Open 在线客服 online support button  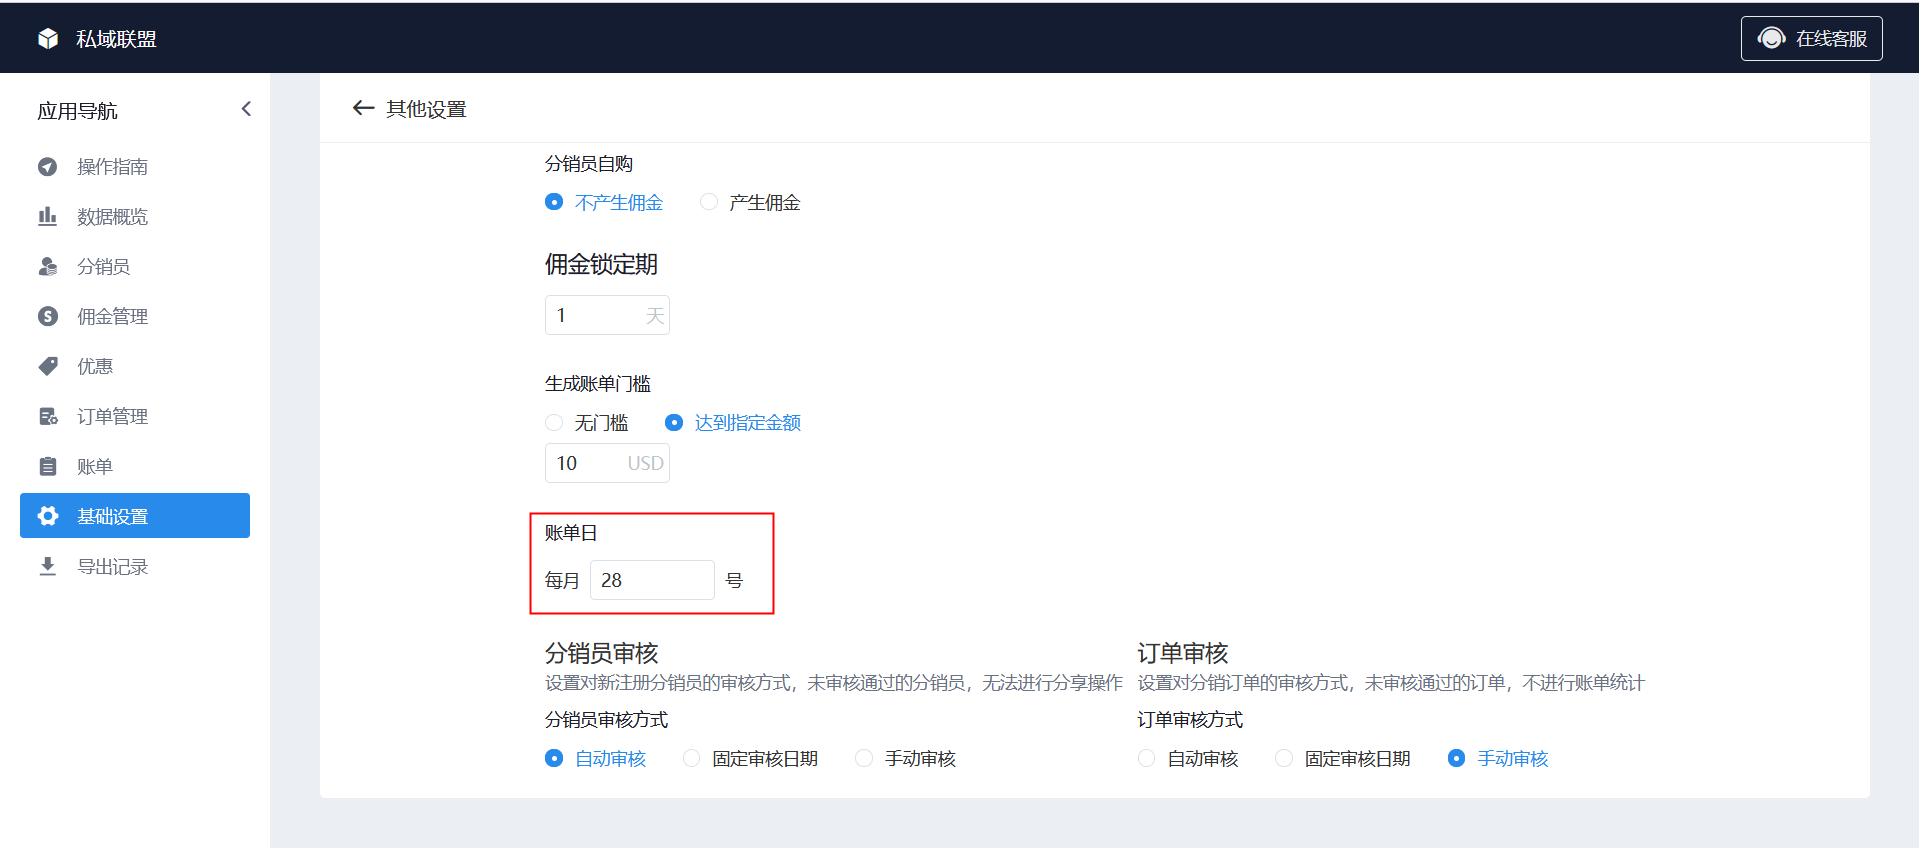1811,39
